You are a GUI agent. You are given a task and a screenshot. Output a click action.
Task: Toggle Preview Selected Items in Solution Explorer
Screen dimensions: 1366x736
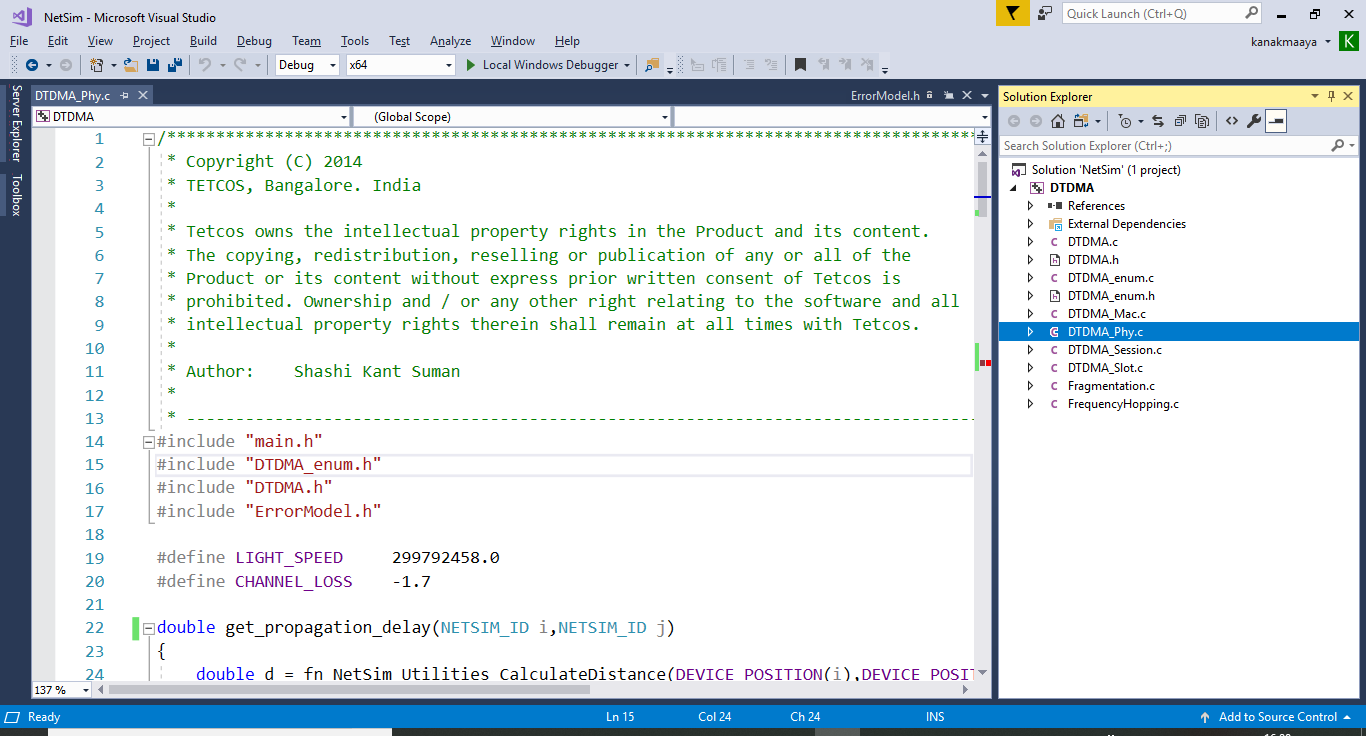pyautogui.click(x=1276, y=121)
